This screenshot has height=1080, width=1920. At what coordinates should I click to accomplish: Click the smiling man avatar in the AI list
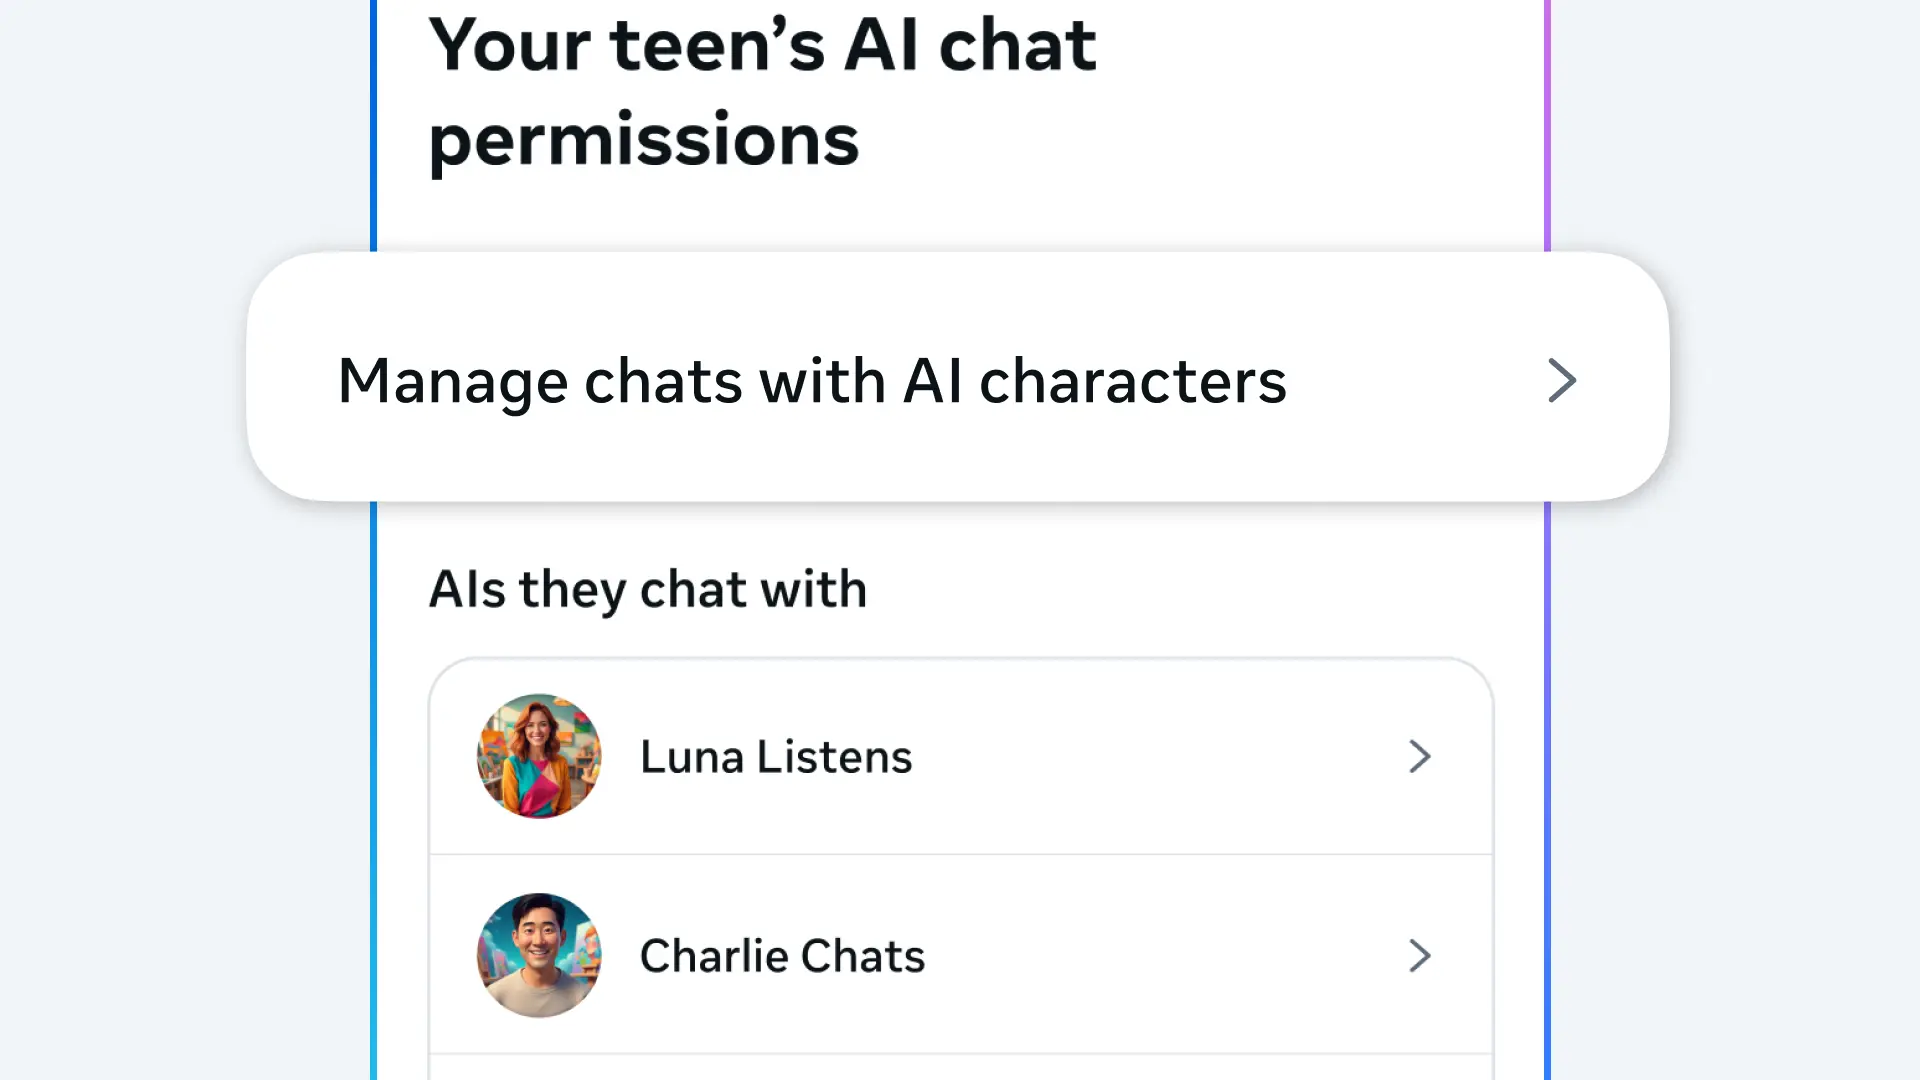[539, 955]
